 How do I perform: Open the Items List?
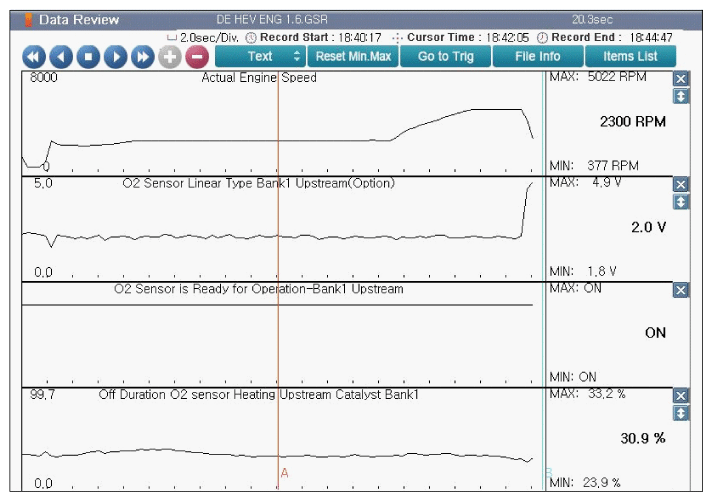[x=630, y=56]
